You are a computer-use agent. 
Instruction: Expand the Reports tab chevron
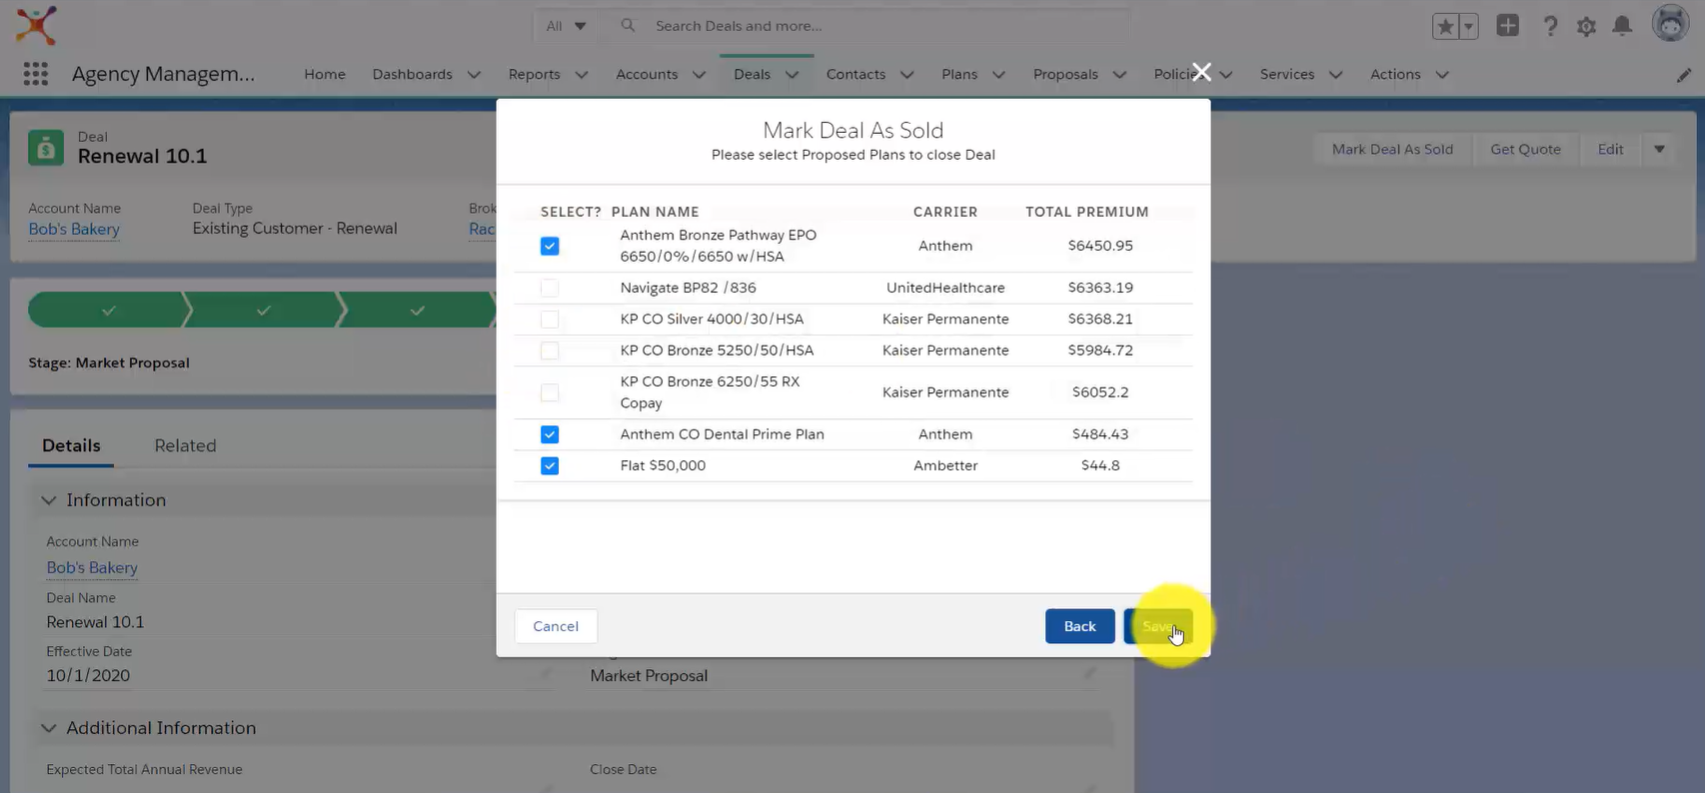click(582, 75)
